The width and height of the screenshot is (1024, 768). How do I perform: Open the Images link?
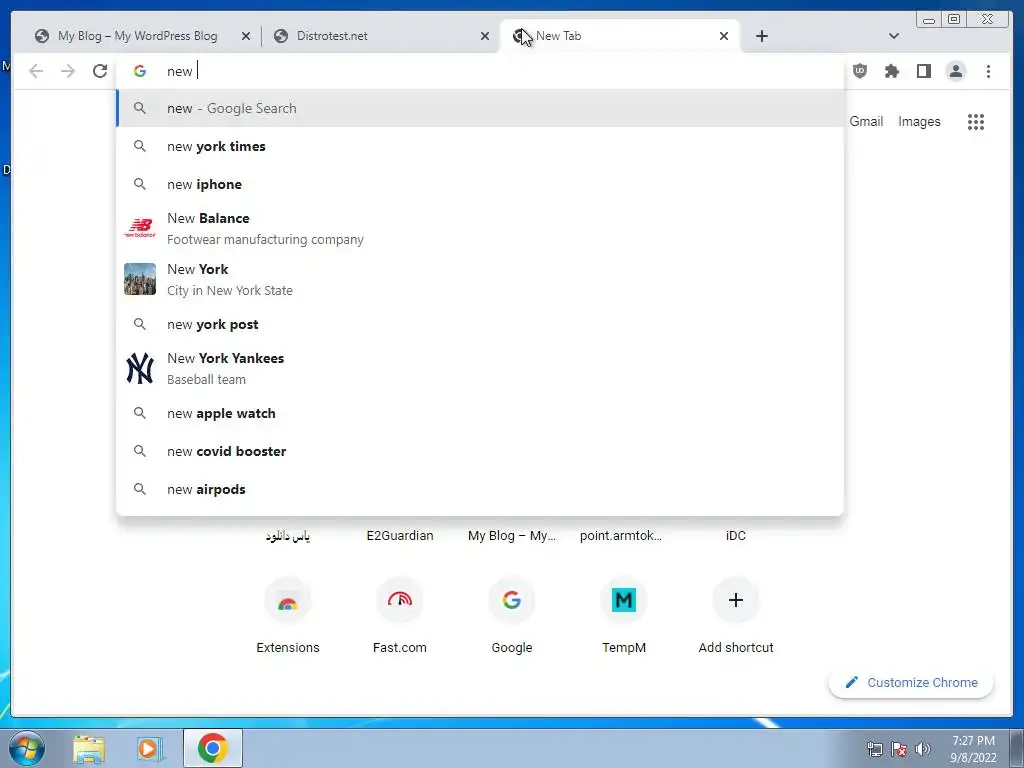919,121
